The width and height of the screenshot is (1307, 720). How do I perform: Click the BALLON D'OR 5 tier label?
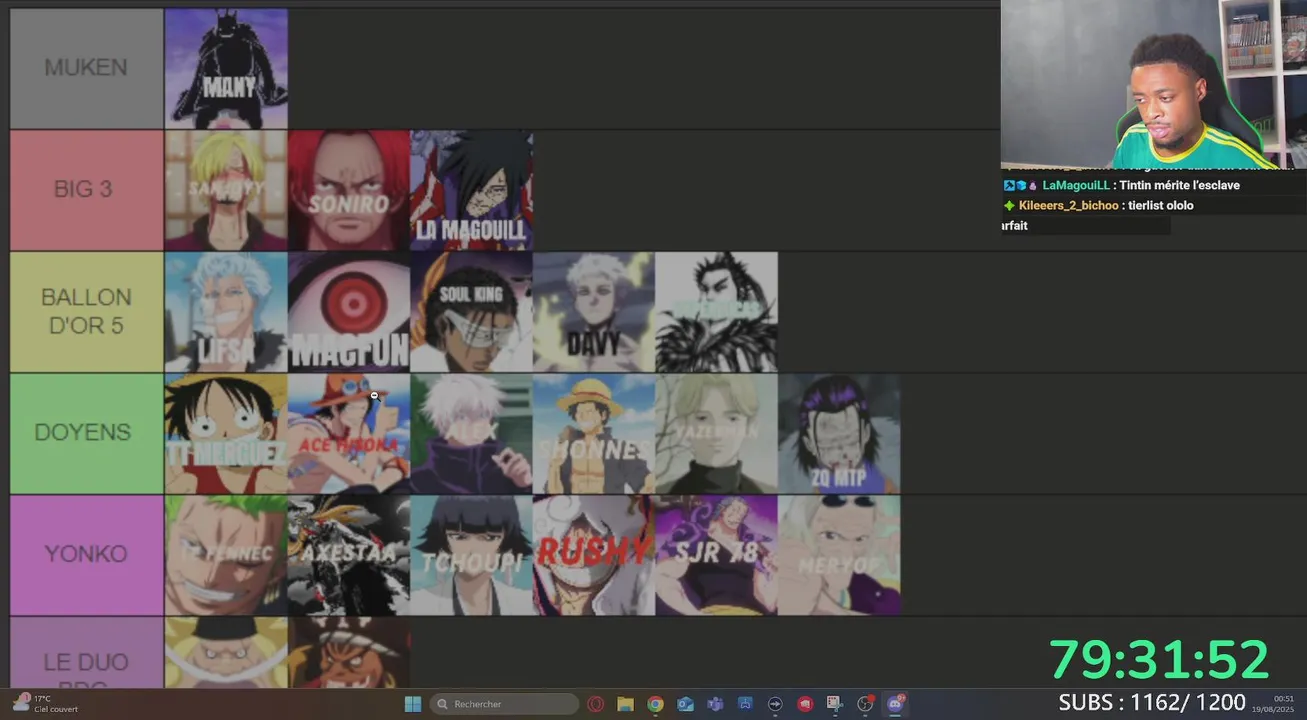(x=86, y=312)
